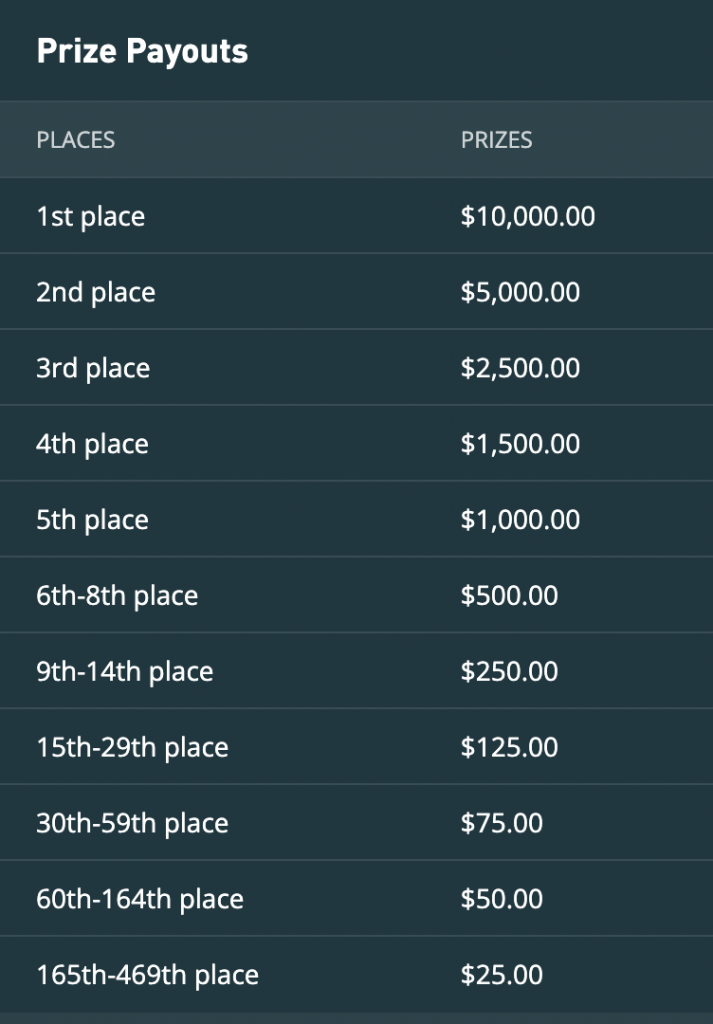Click the $5,000.00 prize value

[520, 292]
